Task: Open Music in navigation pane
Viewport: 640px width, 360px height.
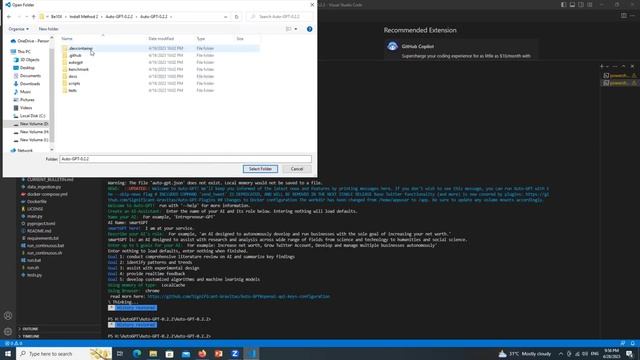Action: (x=25, y=92)
